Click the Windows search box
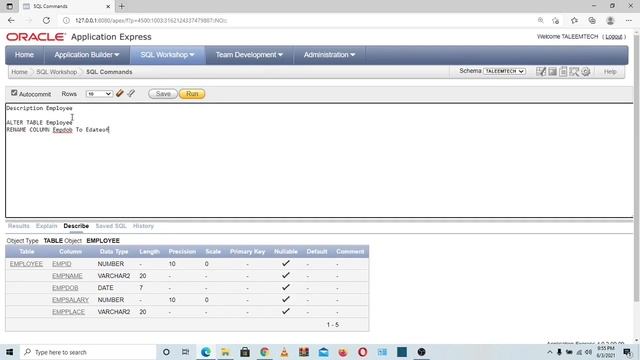 (88, 352)
